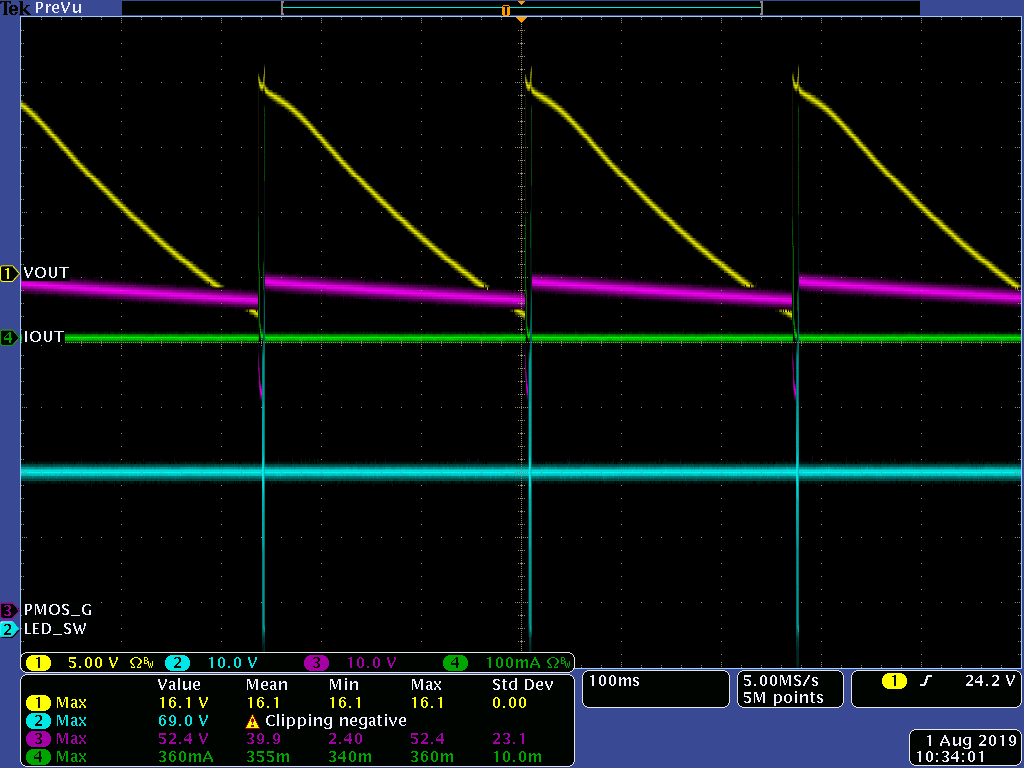
Task: Click the 52.4 V channel 3 value
Action: point(184,739)
